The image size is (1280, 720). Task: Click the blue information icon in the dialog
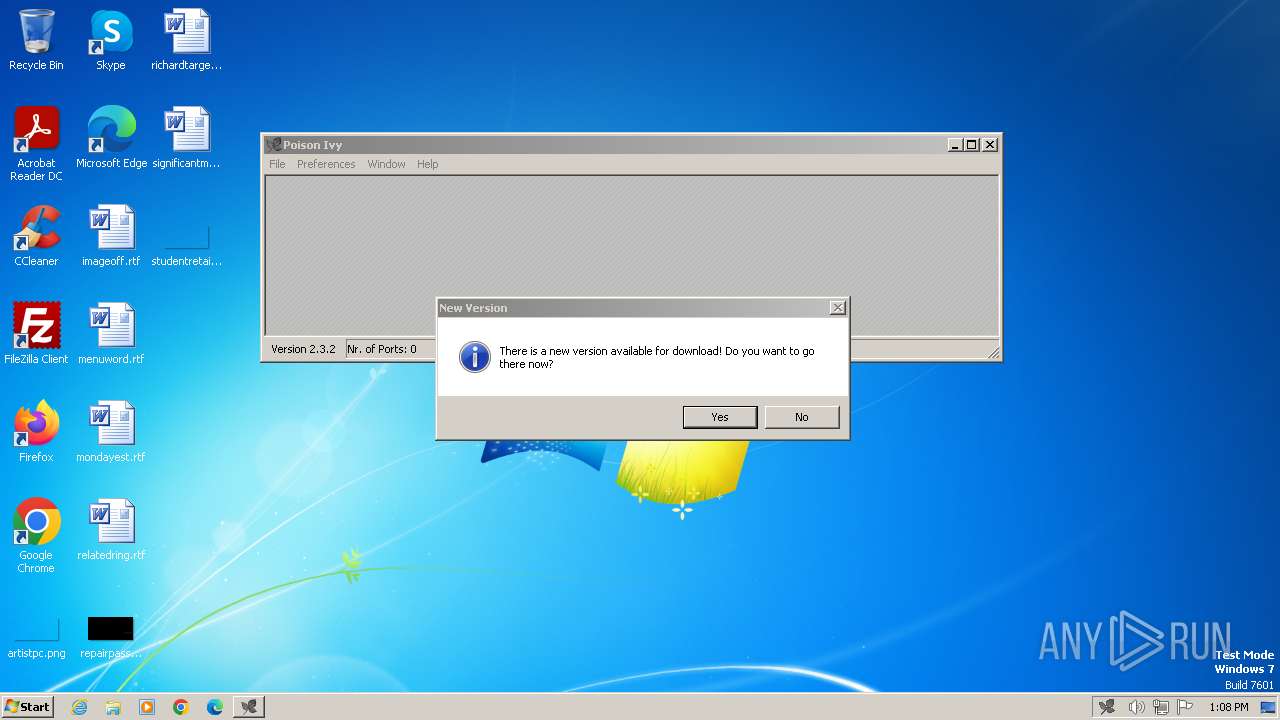pos(474,357)
